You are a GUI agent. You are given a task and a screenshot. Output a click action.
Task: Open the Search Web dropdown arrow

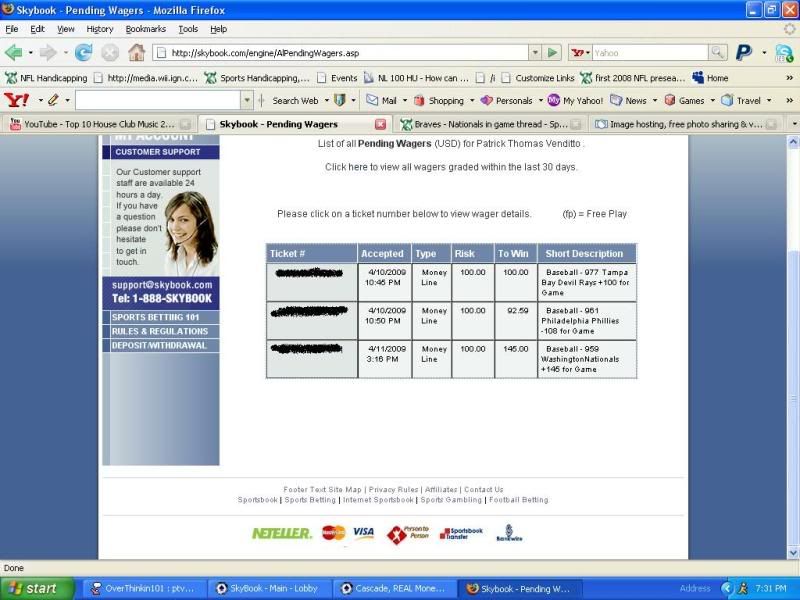pyautogui.click(x=327, y=101)
